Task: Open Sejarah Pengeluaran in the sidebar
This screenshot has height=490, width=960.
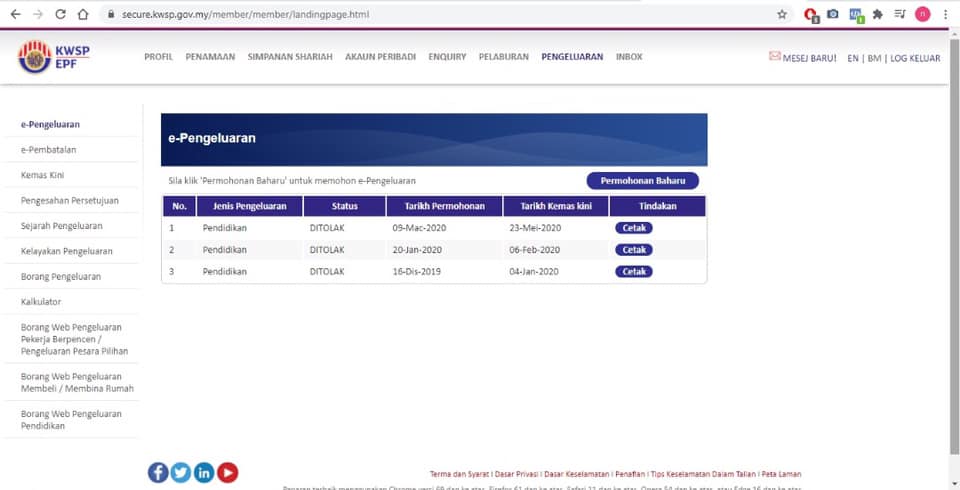Action: click(x=62, y=226)
